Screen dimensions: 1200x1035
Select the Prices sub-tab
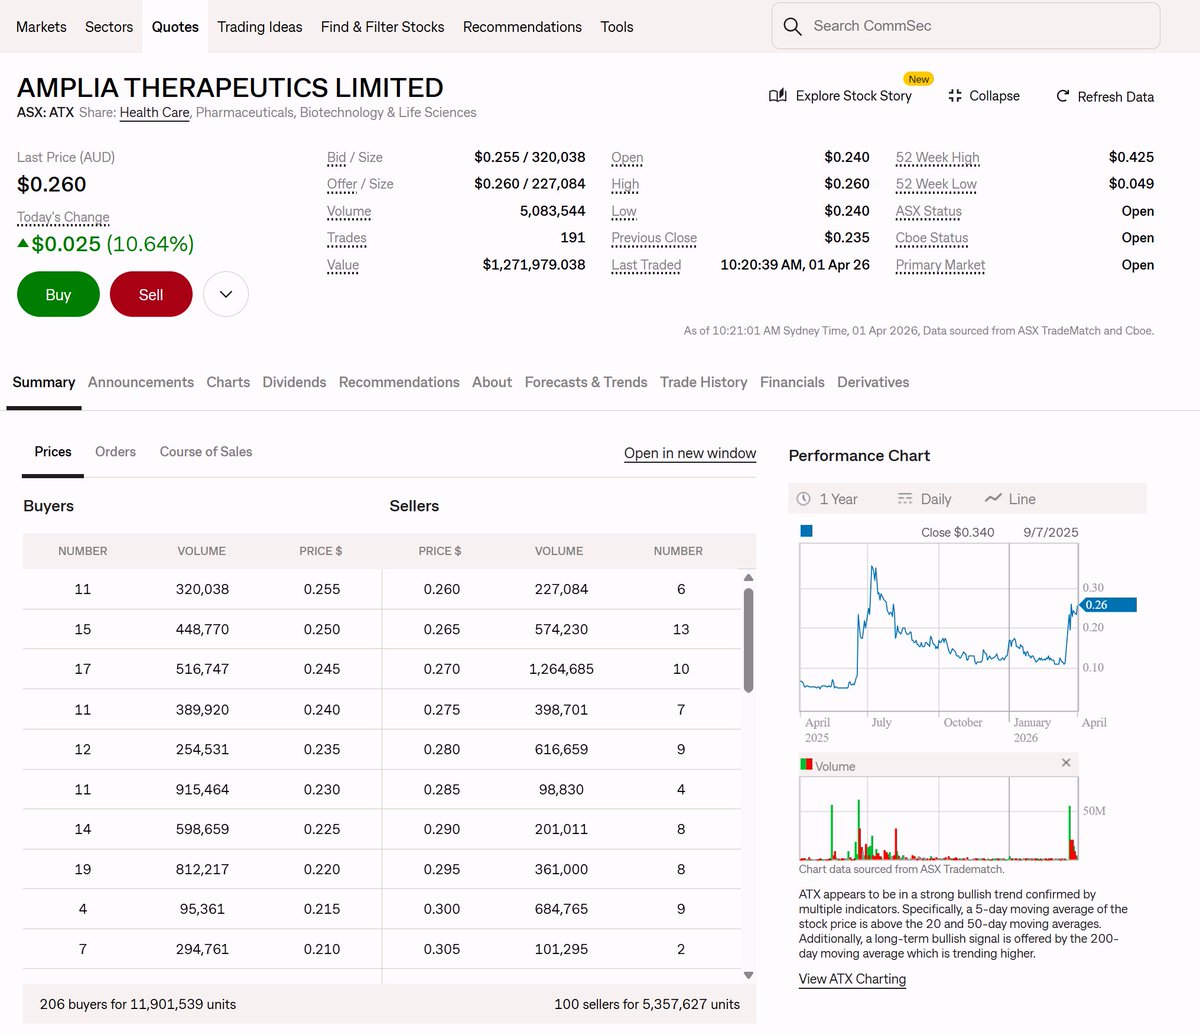coord(53,452)
